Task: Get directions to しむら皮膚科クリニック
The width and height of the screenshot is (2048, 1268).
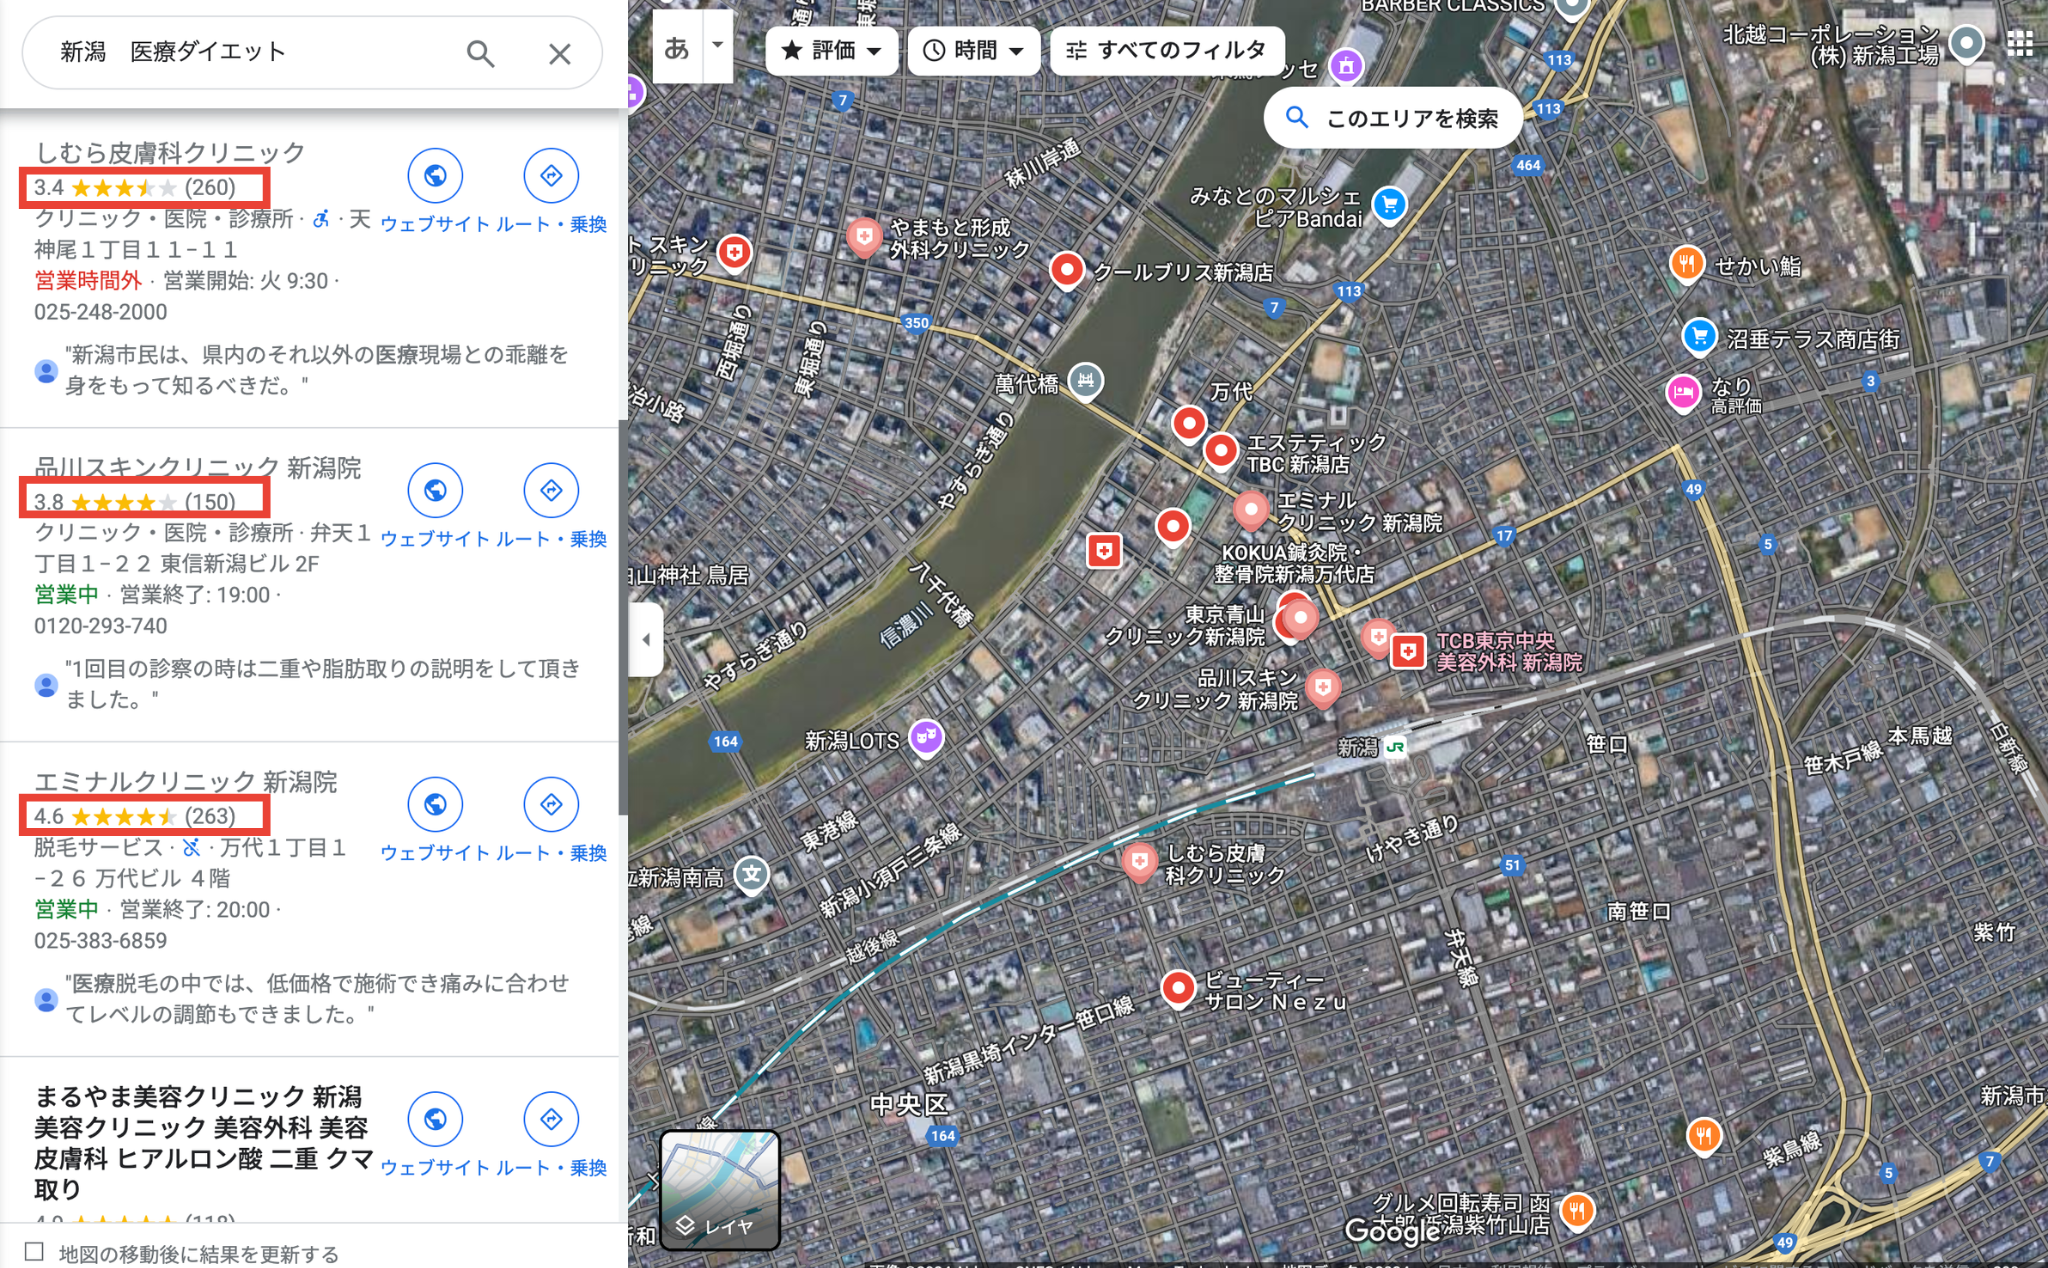Action: [551, 176]
